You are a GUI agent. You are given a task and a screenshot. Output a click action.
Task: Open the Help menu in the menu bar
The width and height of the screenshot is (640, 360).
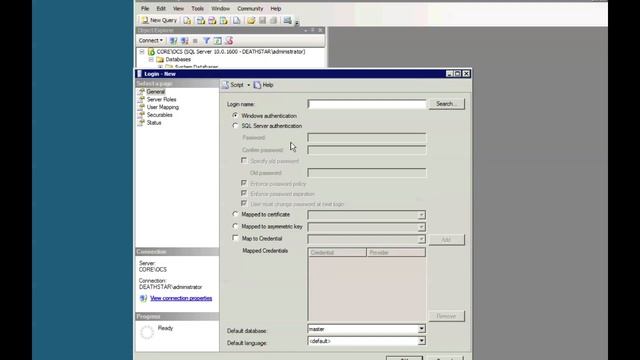(276, 9)
